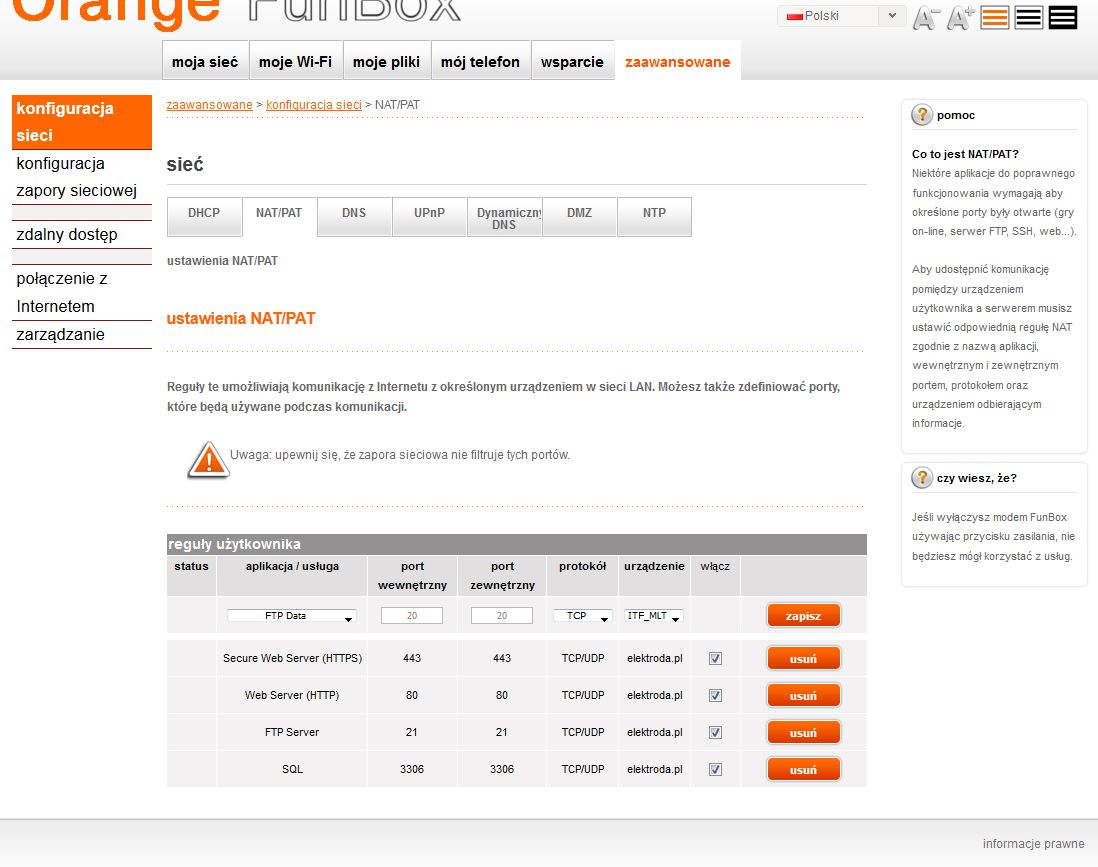Click the increase font size icon

pos(958,15)
